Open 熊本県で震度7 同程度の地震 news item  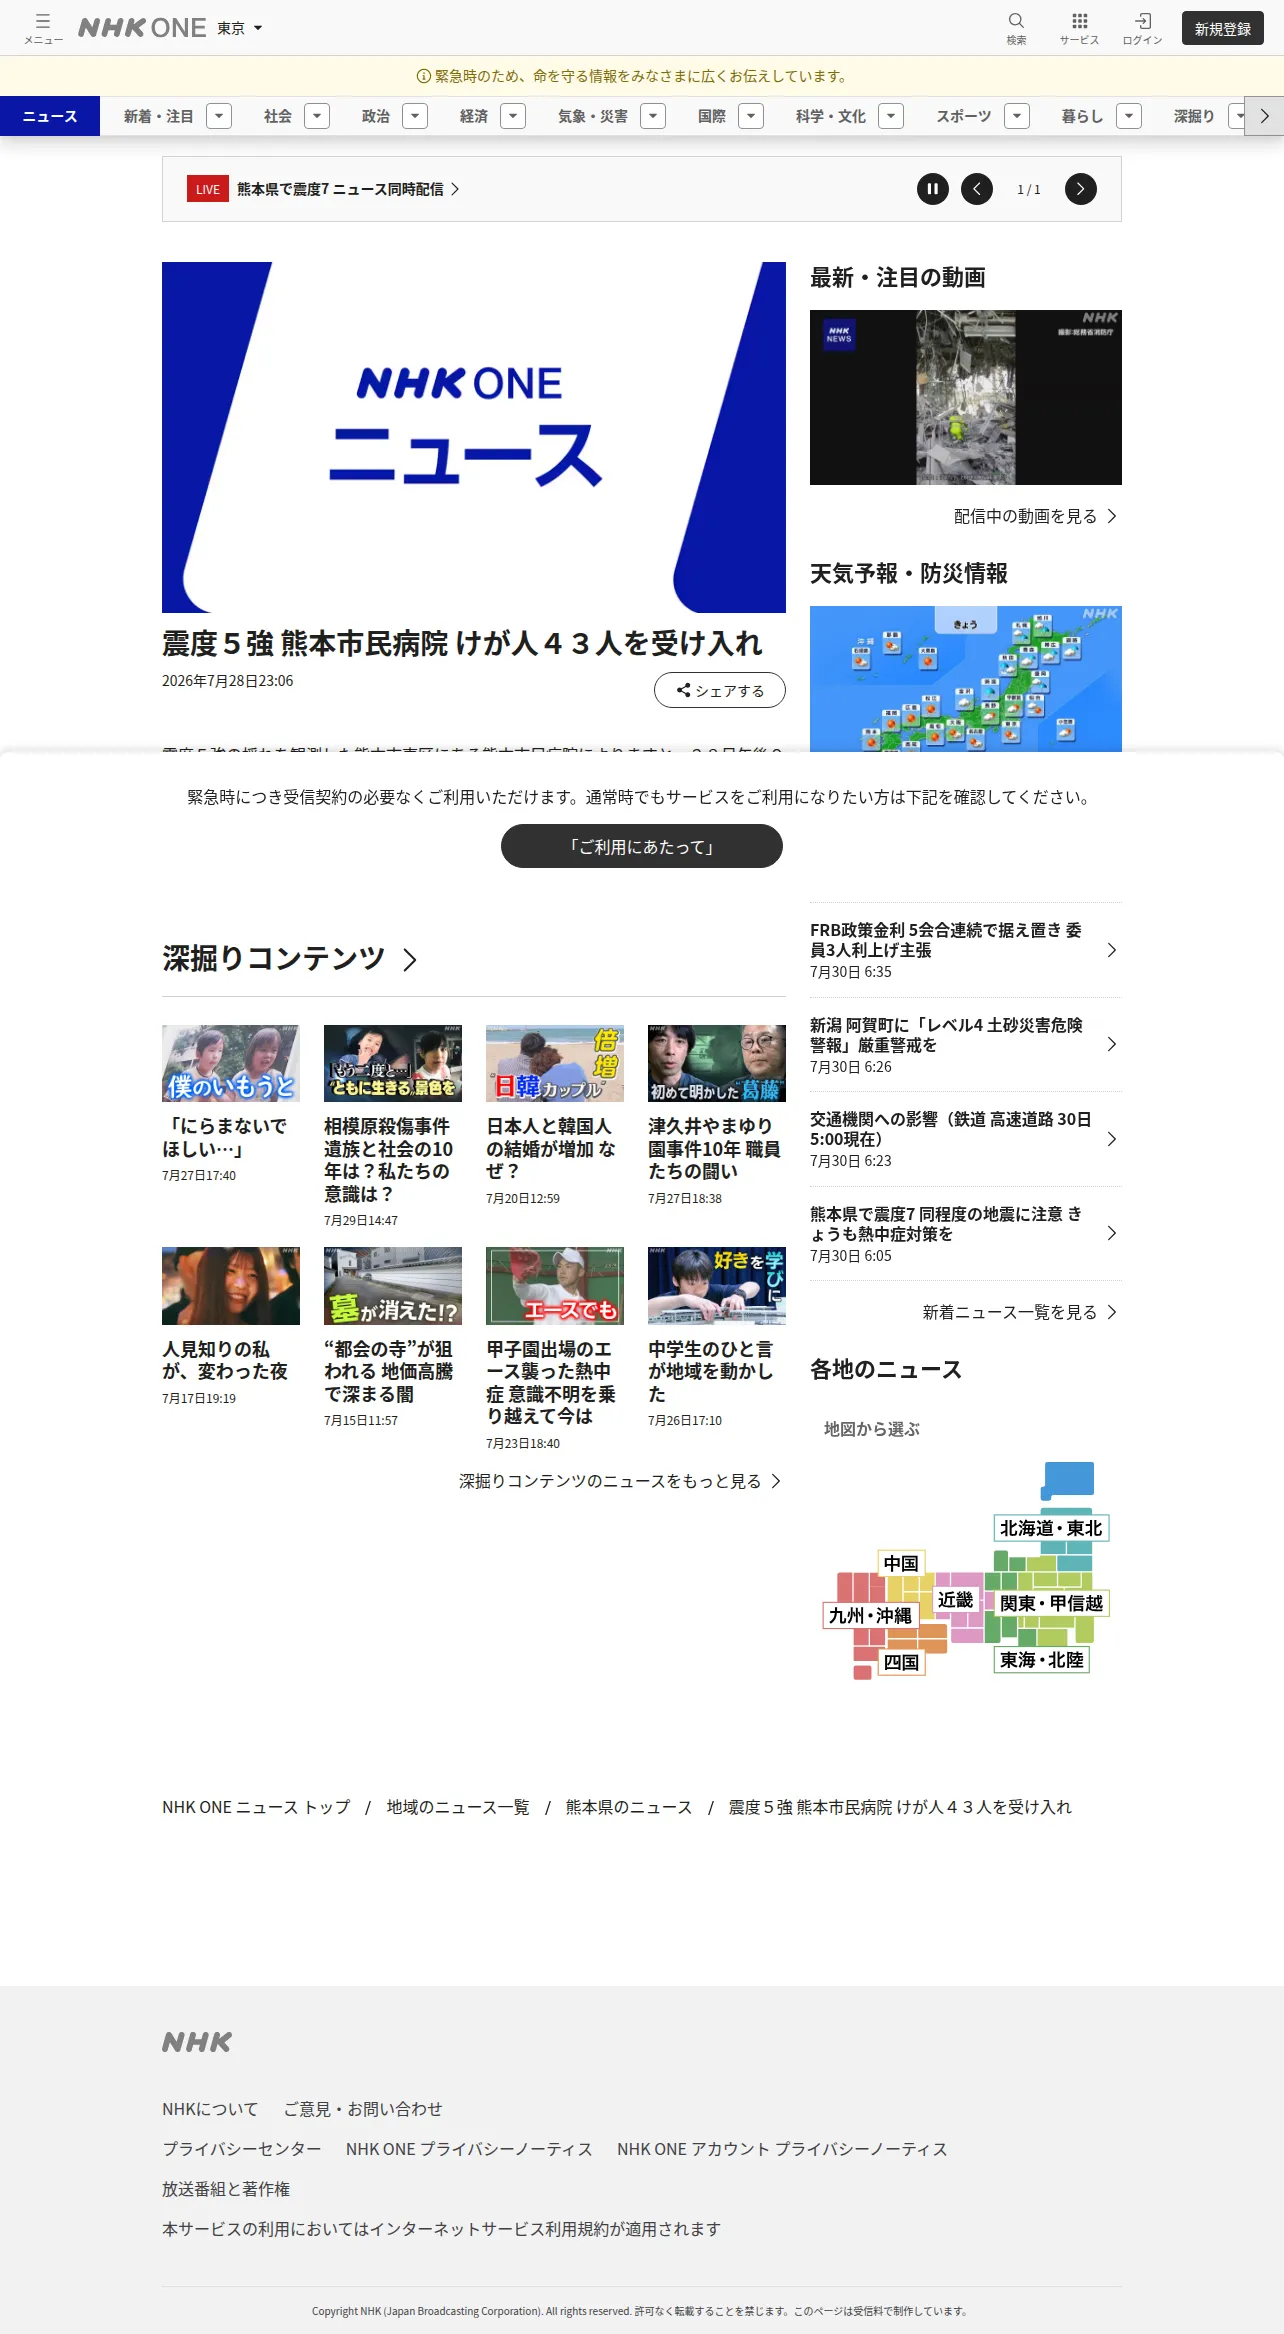coord(966,1234)
